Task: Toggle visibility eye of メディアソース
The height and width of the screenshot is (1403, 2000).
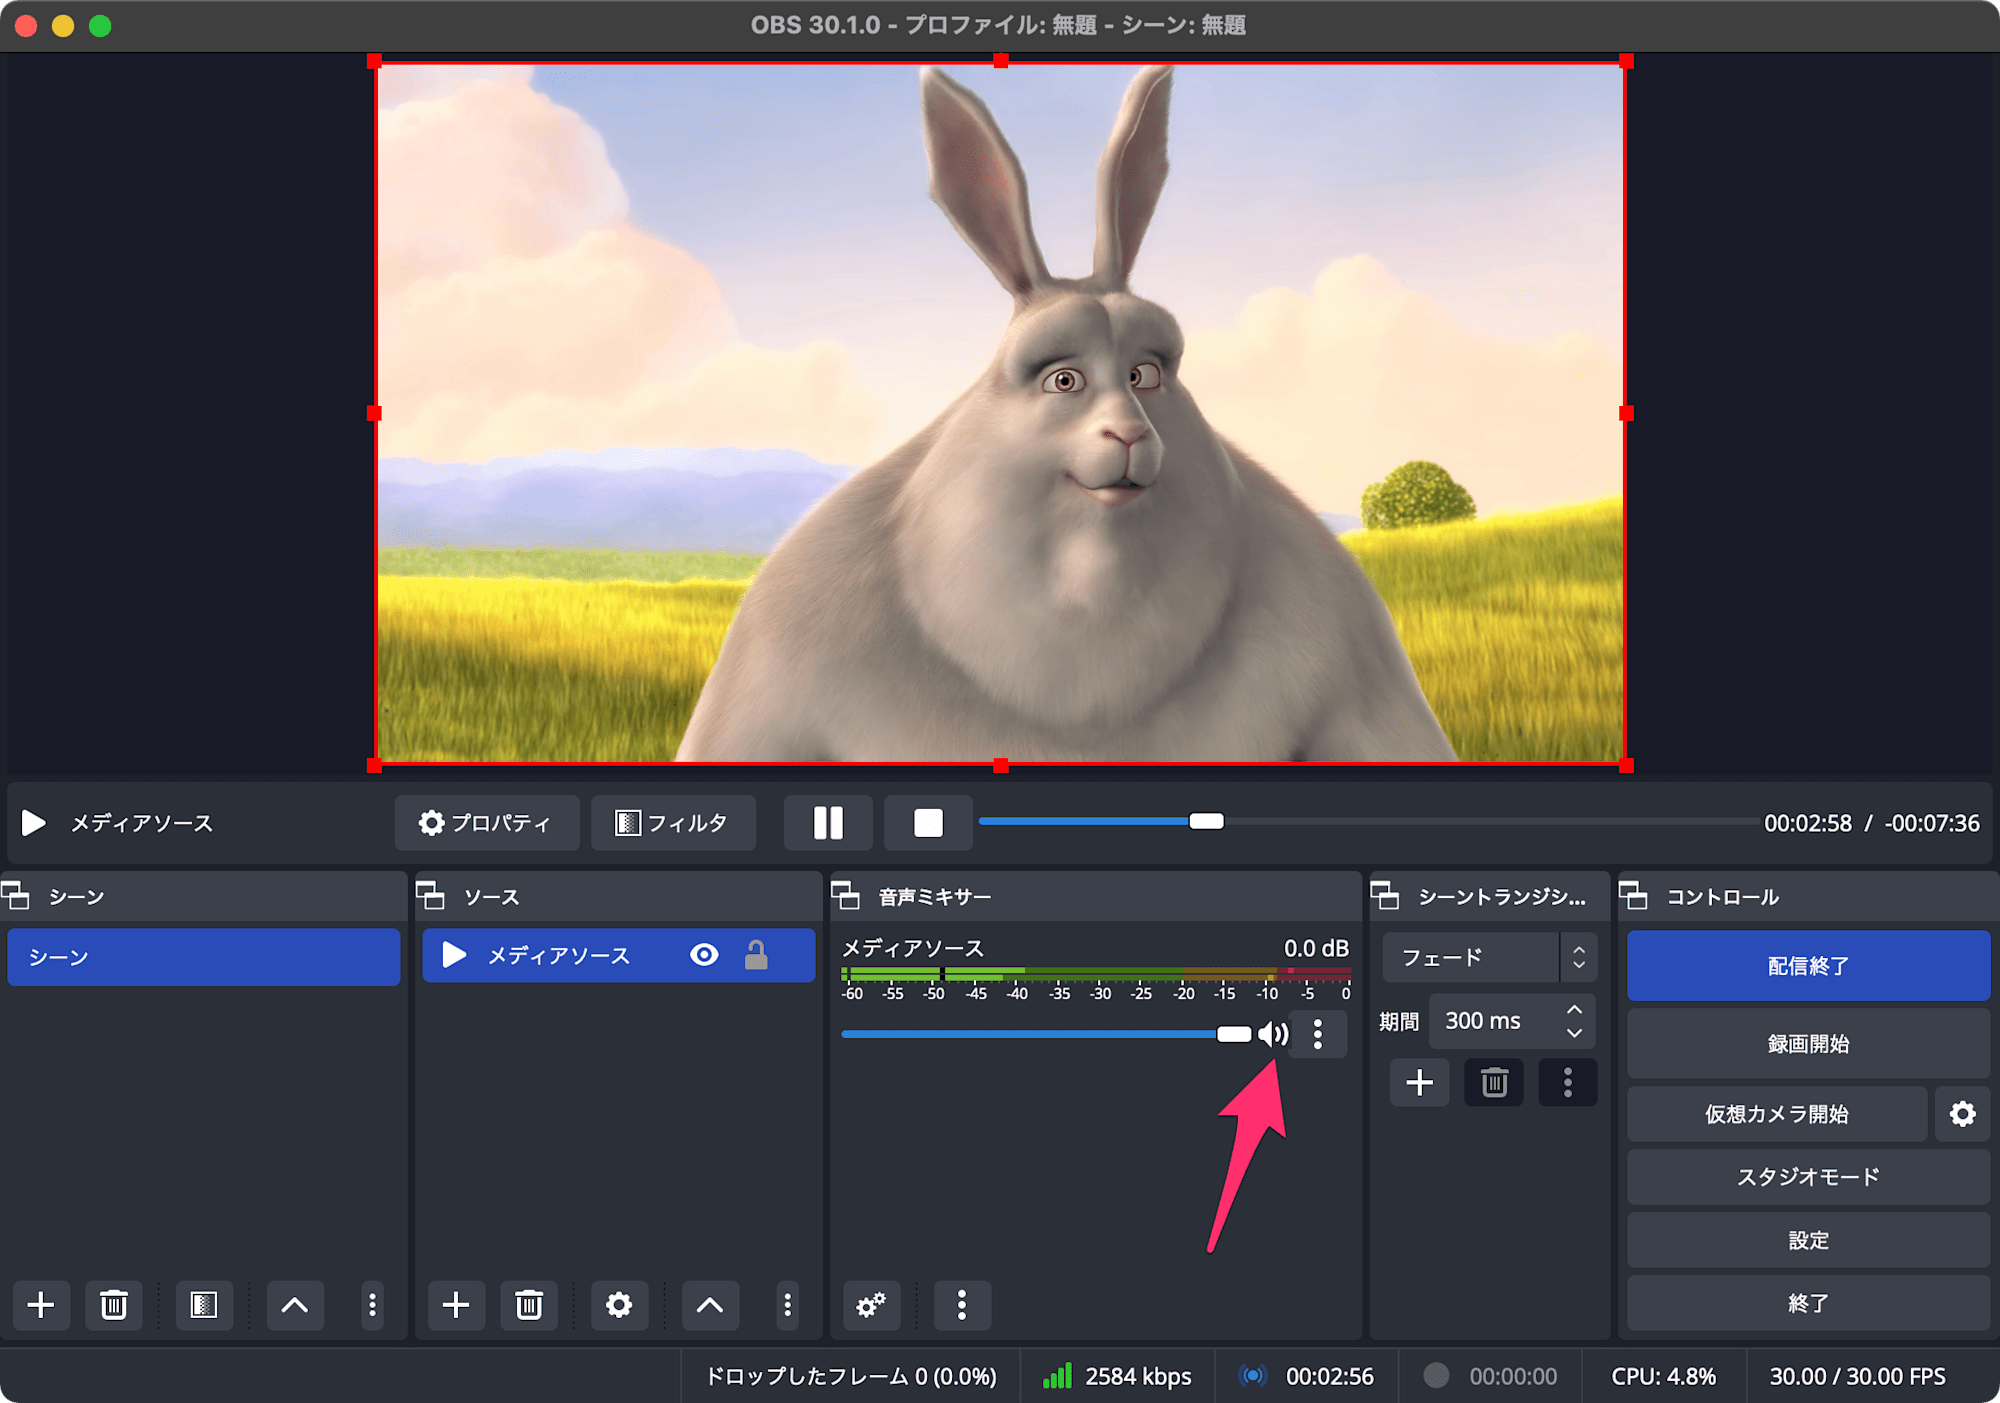Action: [x=704, y=955]
